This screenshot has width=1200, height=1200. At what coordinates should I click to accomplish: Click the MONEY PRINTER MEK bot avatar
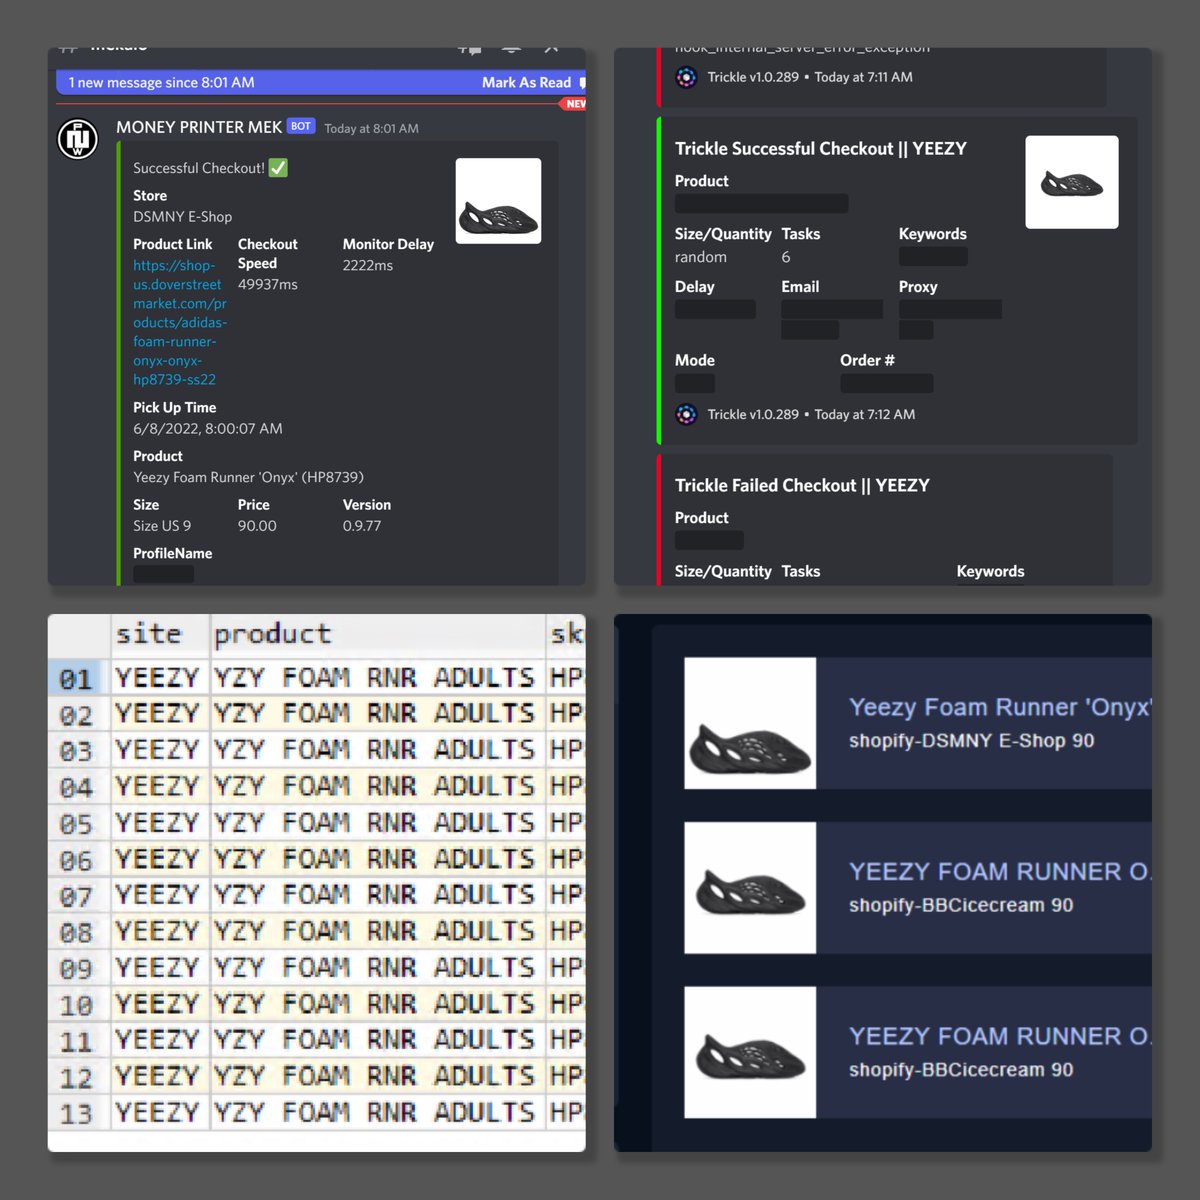(x=78, y=138)
